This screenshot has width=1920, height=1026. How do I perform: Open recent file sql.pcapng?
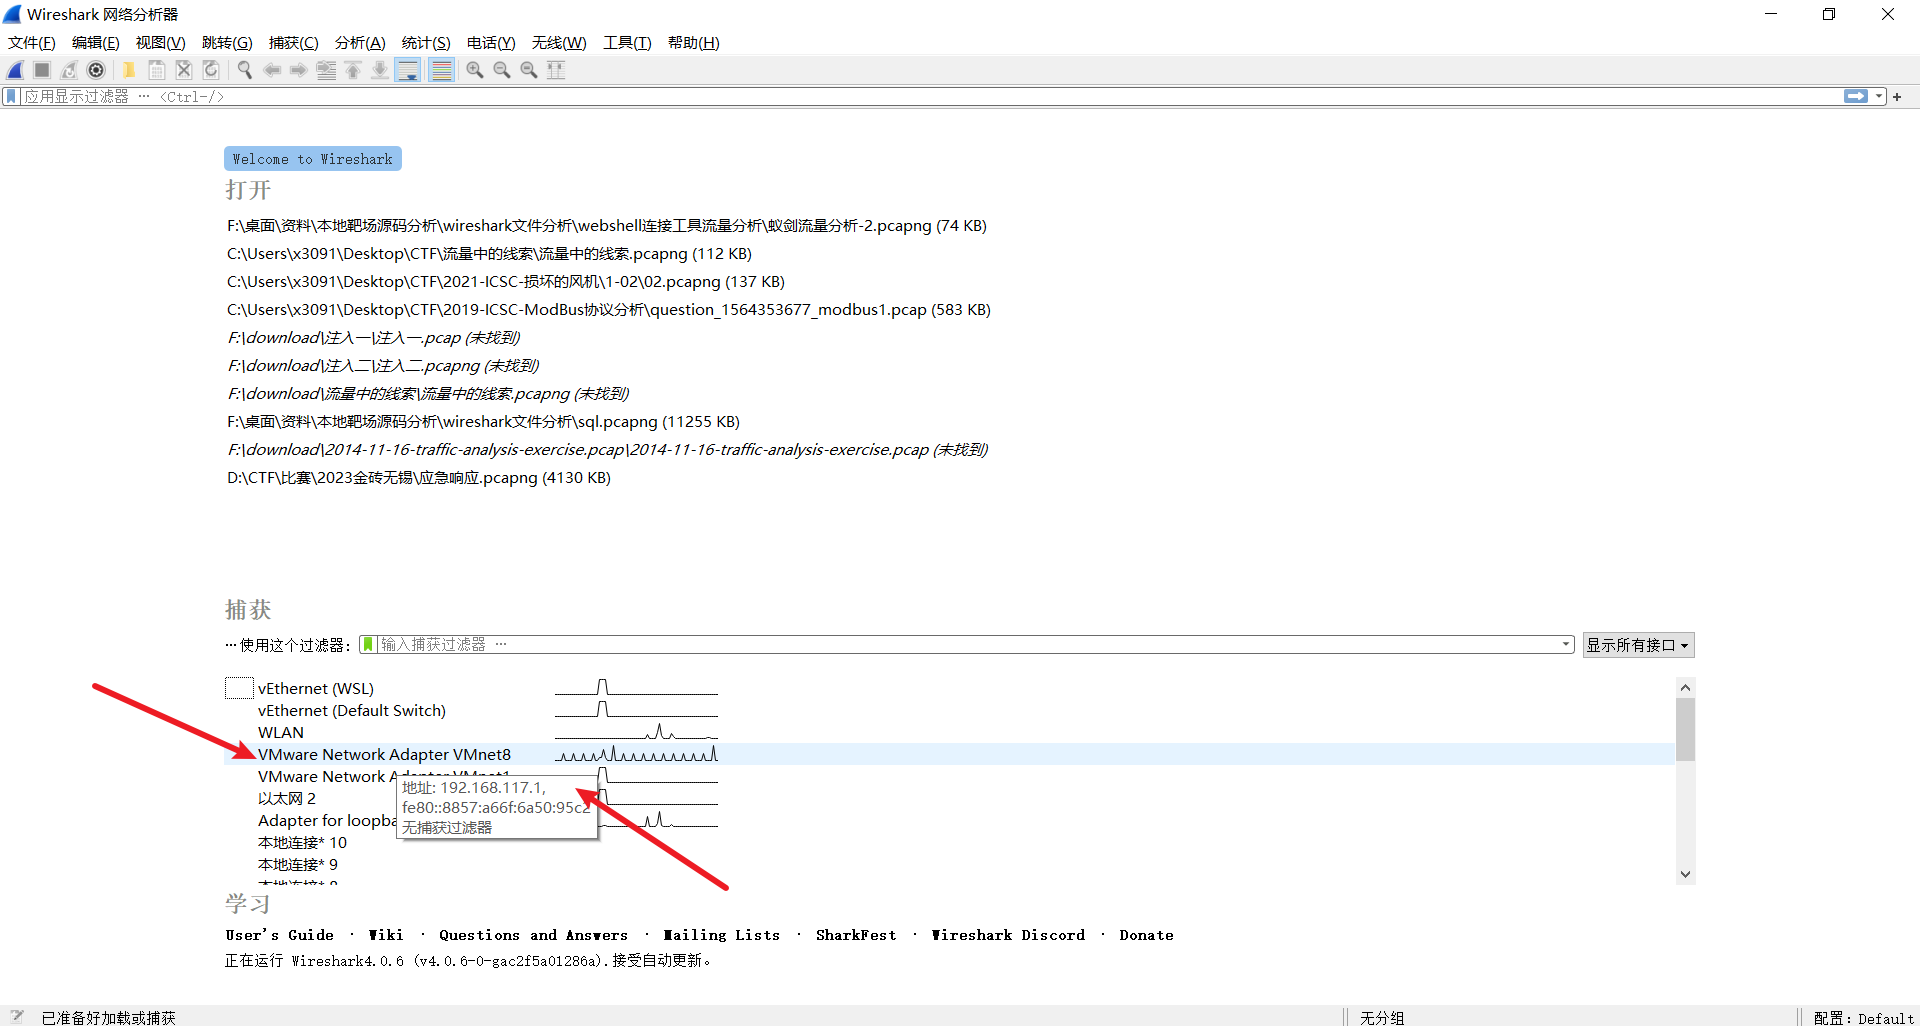pos(483,422)
